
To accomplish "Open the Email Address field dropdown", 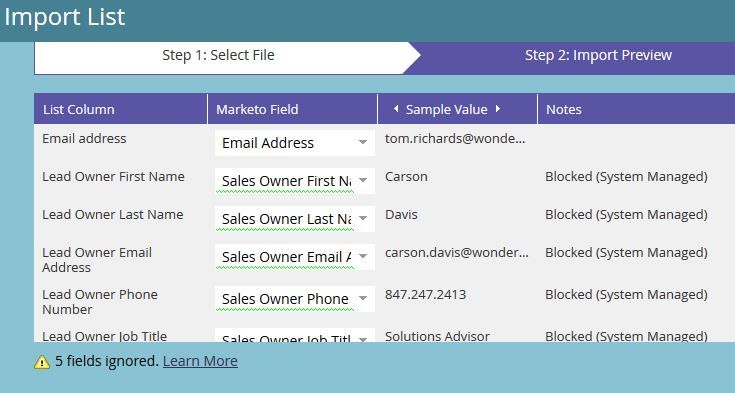I will click(363, 142).
